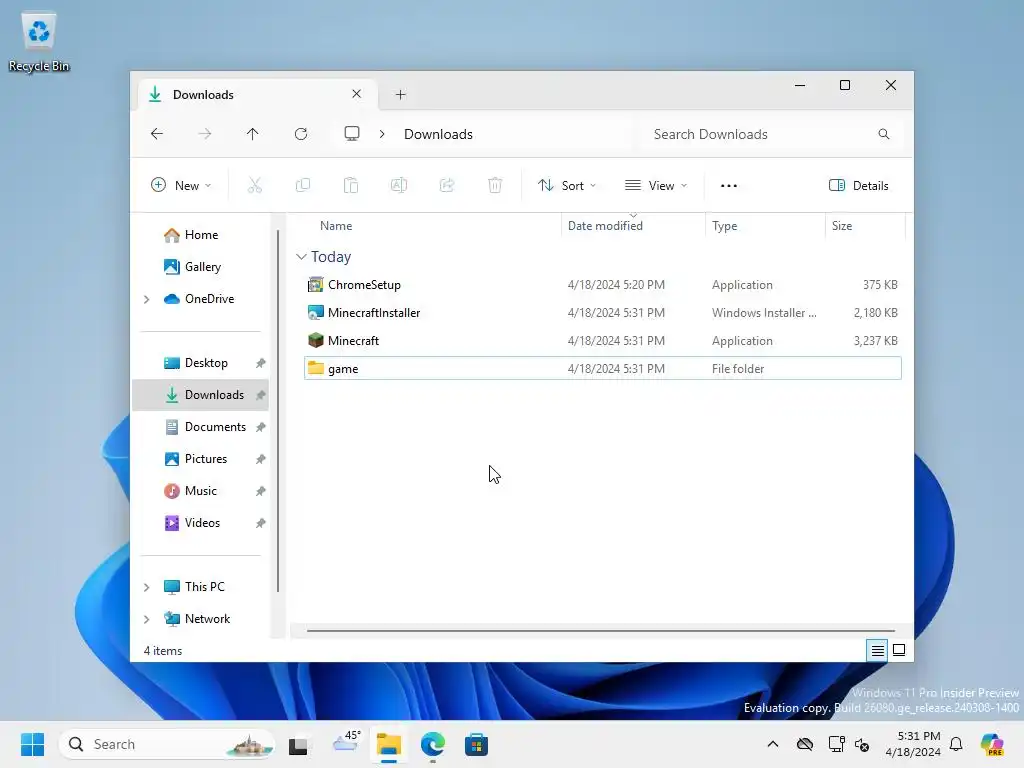The width and height of the screenshot is (1024, 768).
Task: Open the See more ellipsis menu
Action: 729,185
